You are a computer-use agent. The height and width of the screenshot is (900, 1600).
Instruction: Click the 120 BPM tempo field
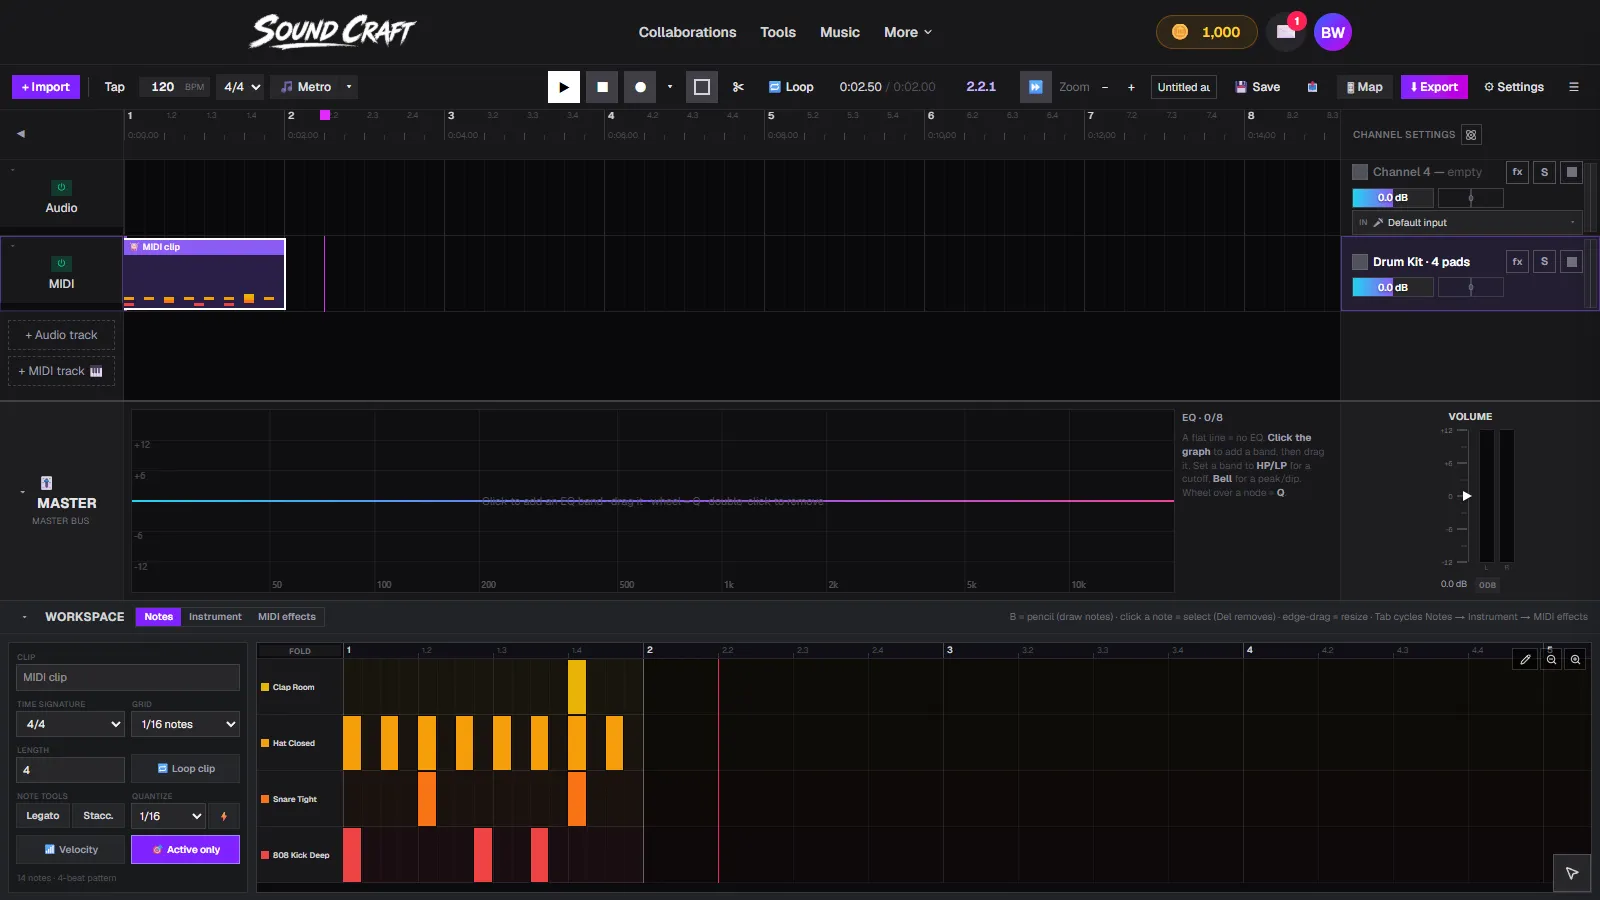click(175, 87)
